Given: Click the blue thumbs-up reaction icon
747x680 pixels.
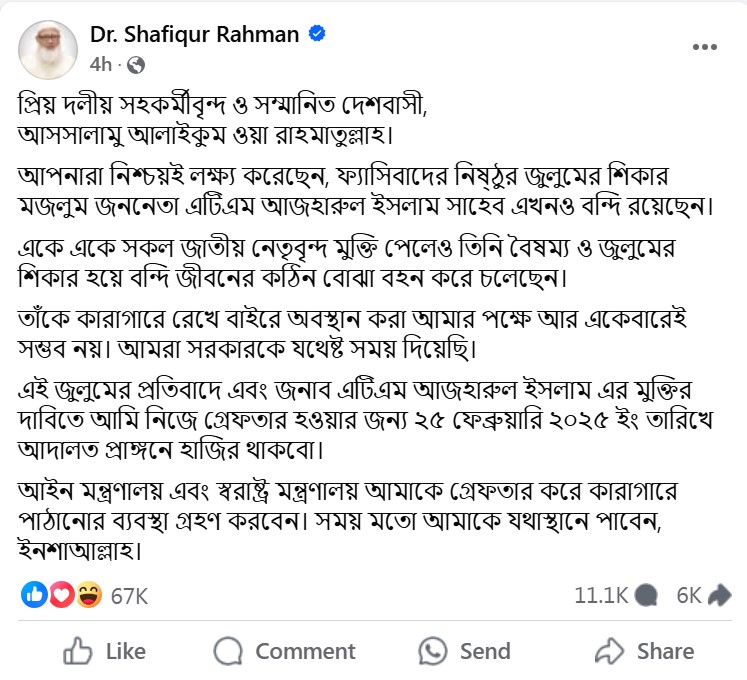Looking at the screenshot, I should [x=34, y=595].
